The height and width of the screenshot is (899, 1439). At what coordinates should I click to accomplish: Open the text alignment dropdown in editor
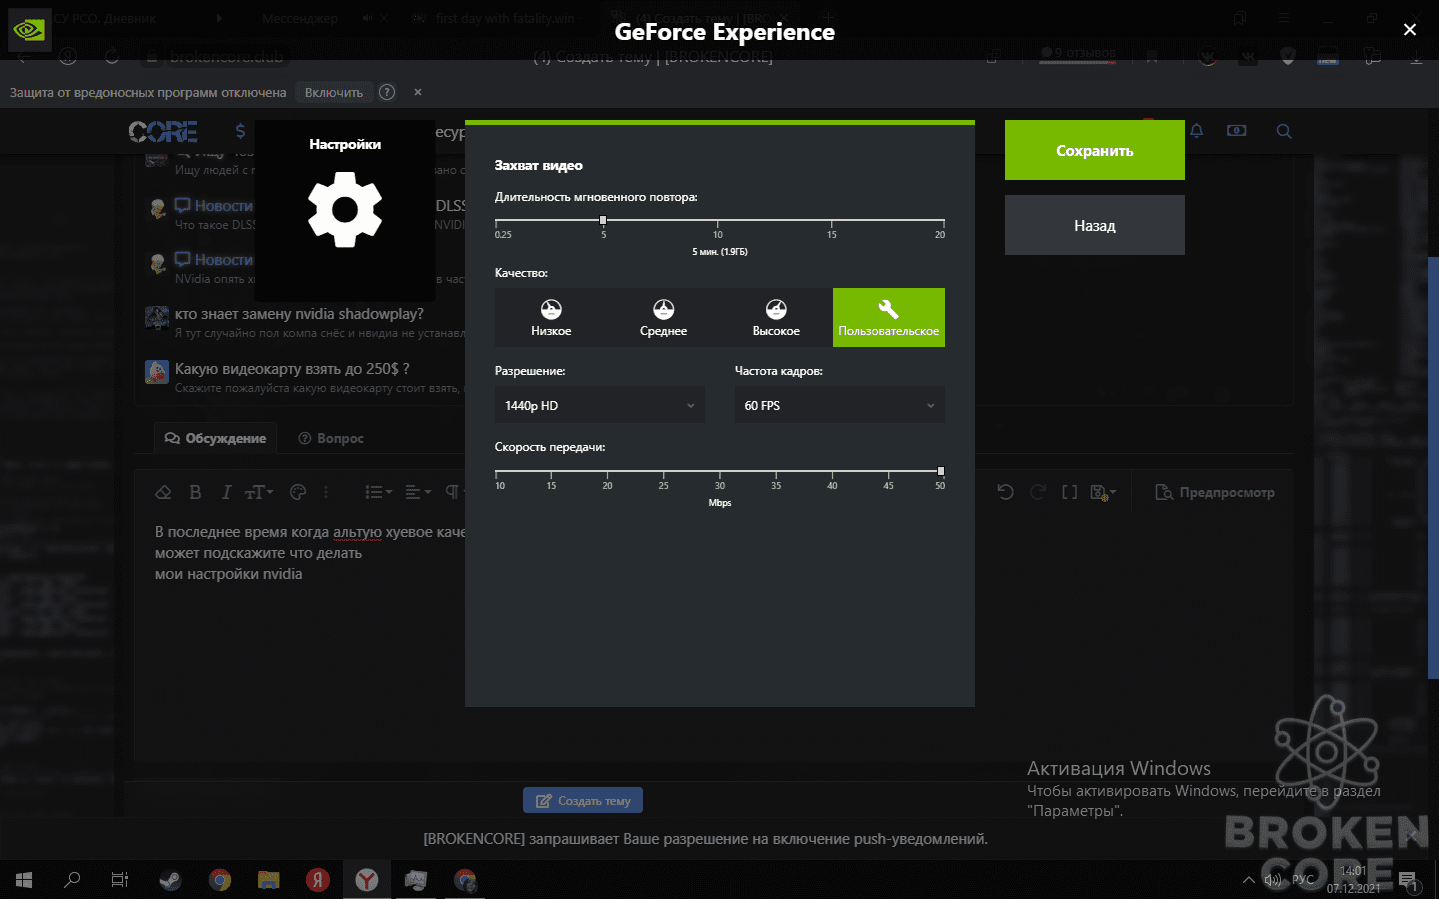click(418, 492)
